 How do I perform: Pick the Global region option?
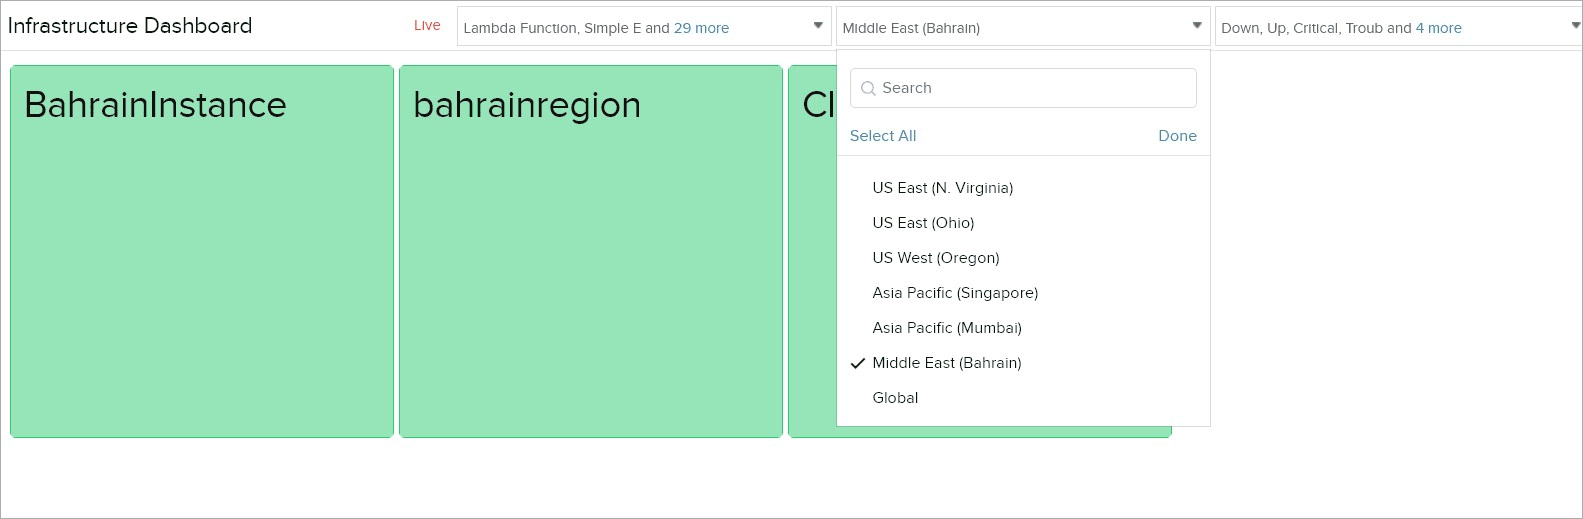[x=894, y=398]
